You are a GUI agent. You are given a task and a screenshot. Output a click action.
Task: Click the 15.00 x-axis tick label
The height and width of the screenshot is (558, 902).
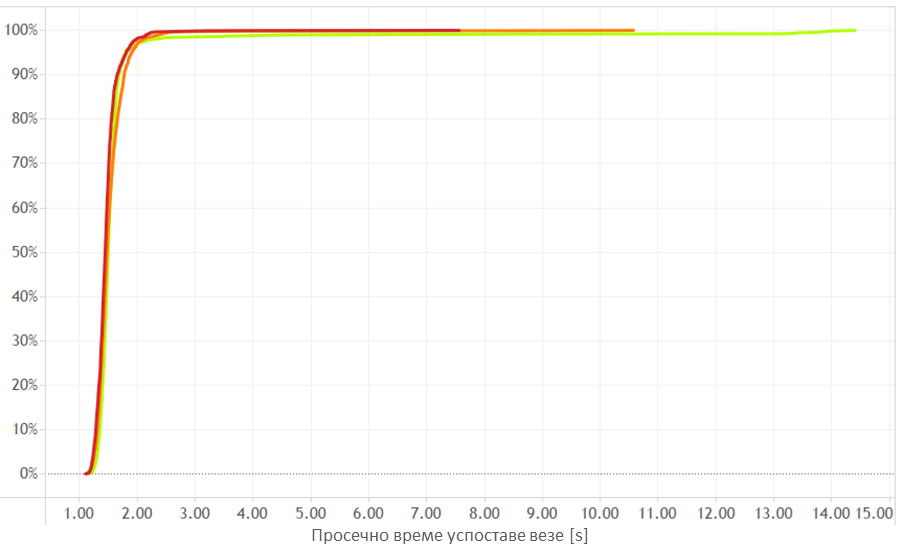point(876,513)
